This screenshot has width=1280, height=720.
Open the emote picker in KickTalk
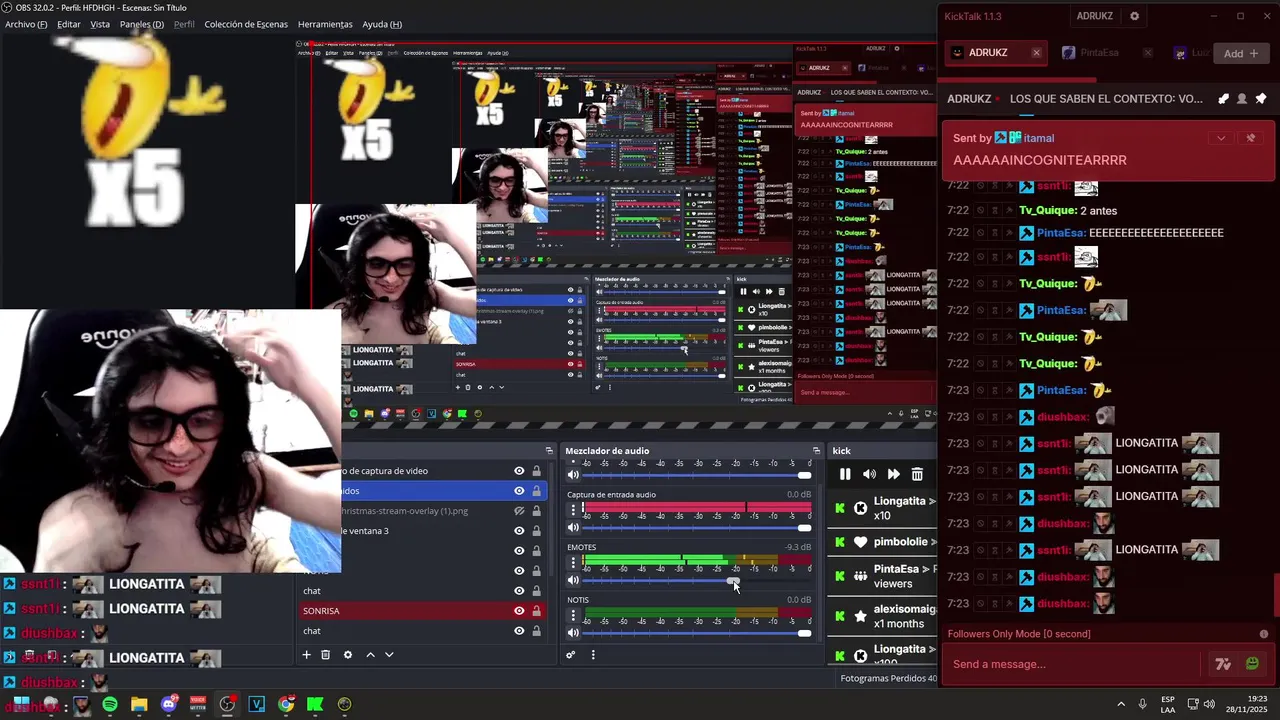(x=1252, y=664)
